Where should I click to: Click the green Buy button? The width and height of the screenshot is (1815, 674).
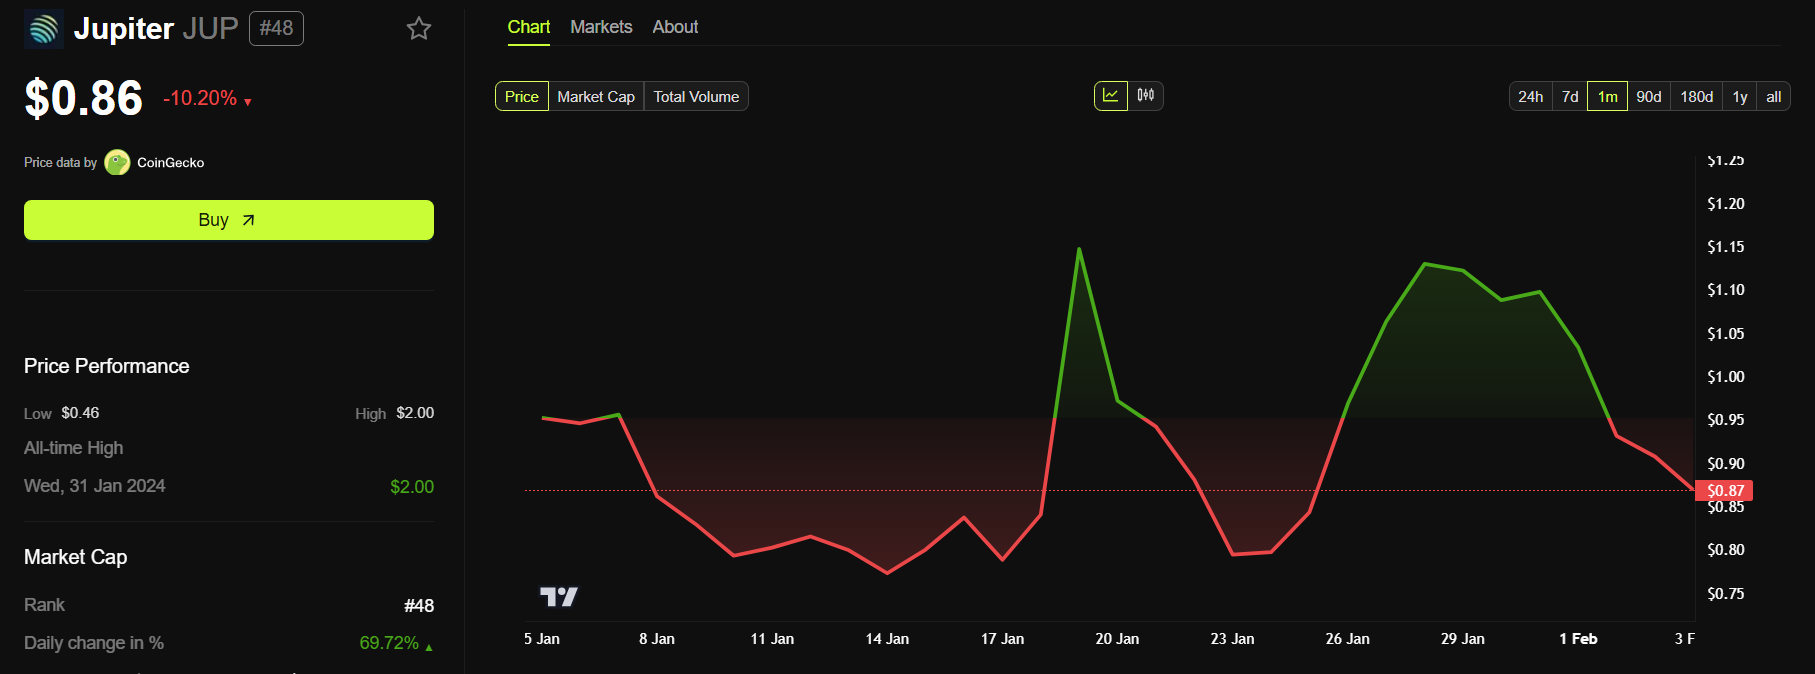point(229,220)
